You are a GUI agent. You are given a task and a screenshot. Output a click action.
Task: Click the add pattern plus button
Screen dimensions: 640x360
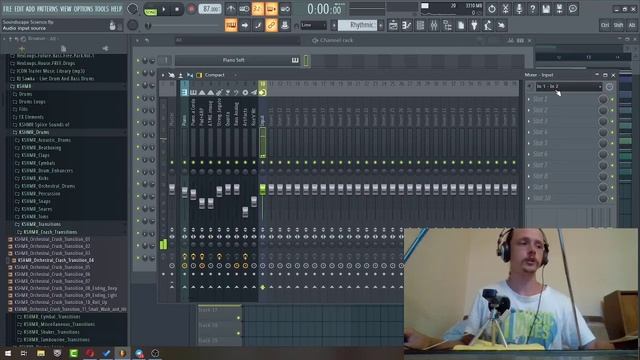[x=381, y=25]
